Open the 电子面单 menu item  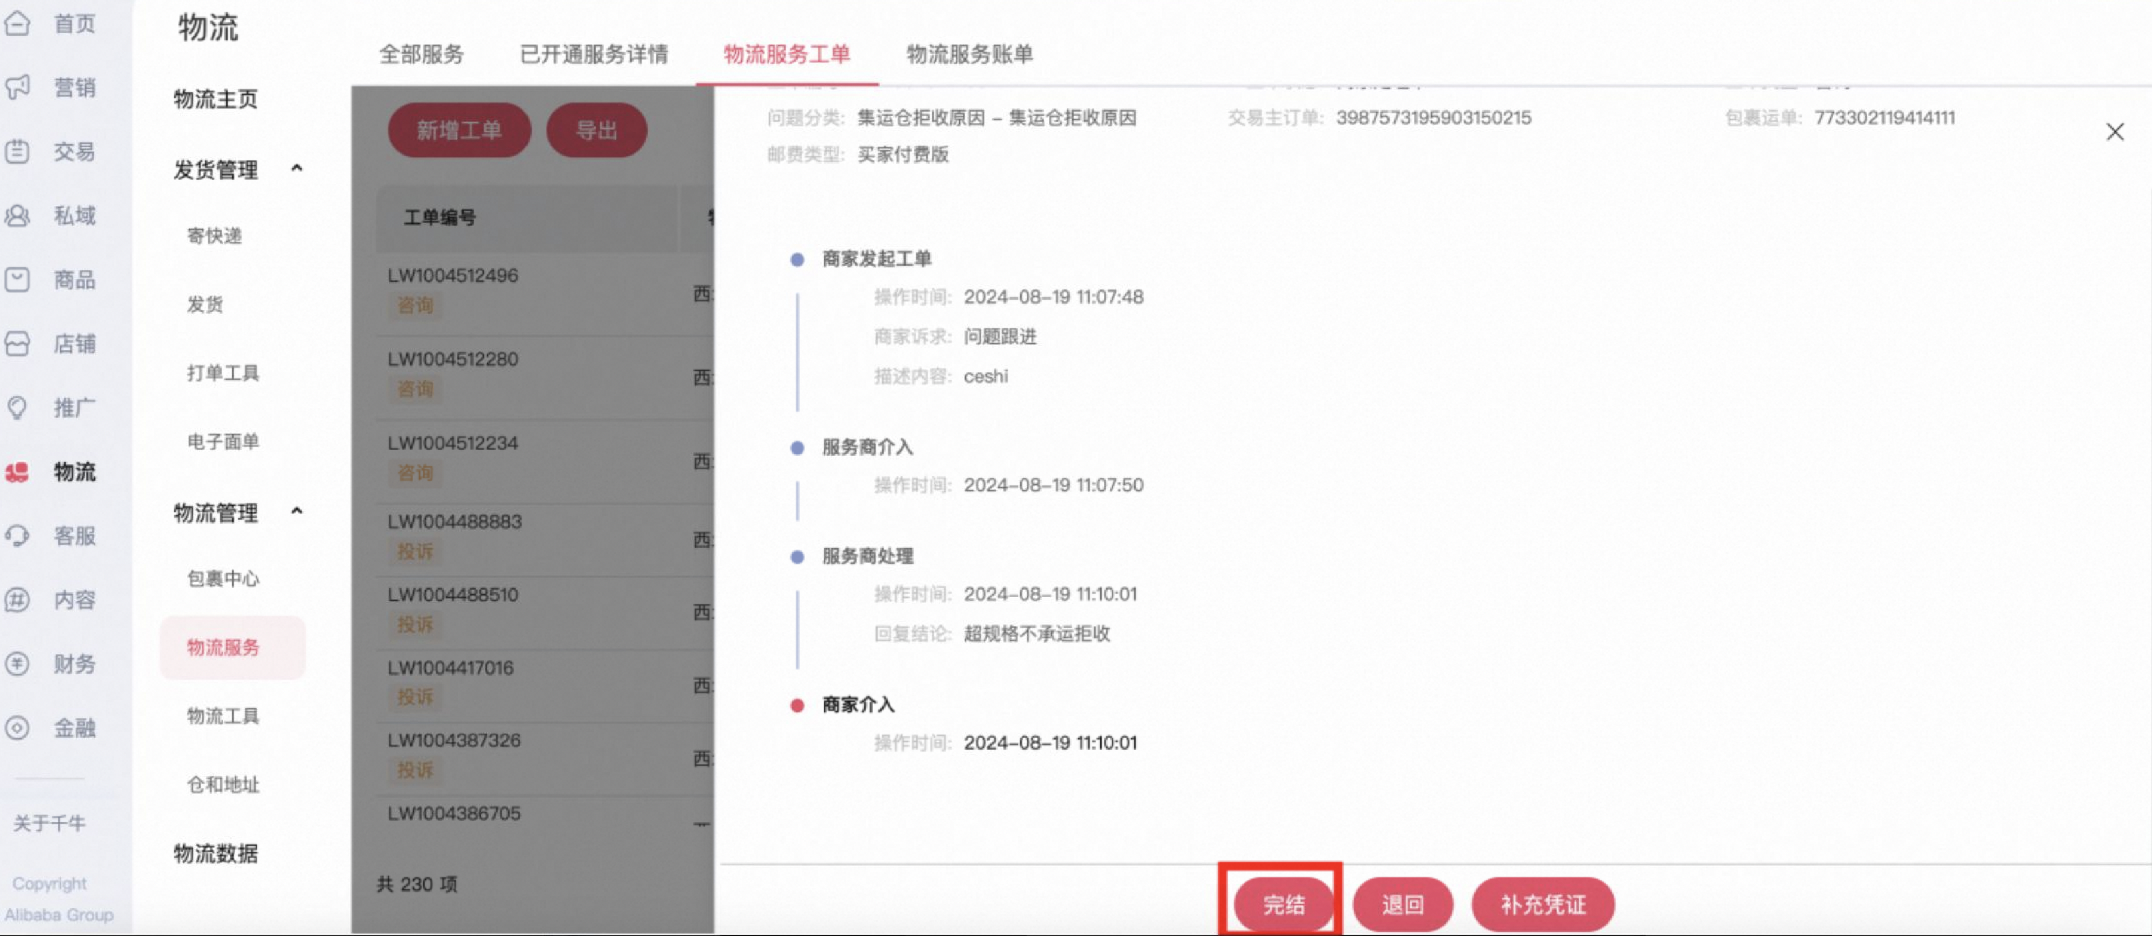click(223, 441)
